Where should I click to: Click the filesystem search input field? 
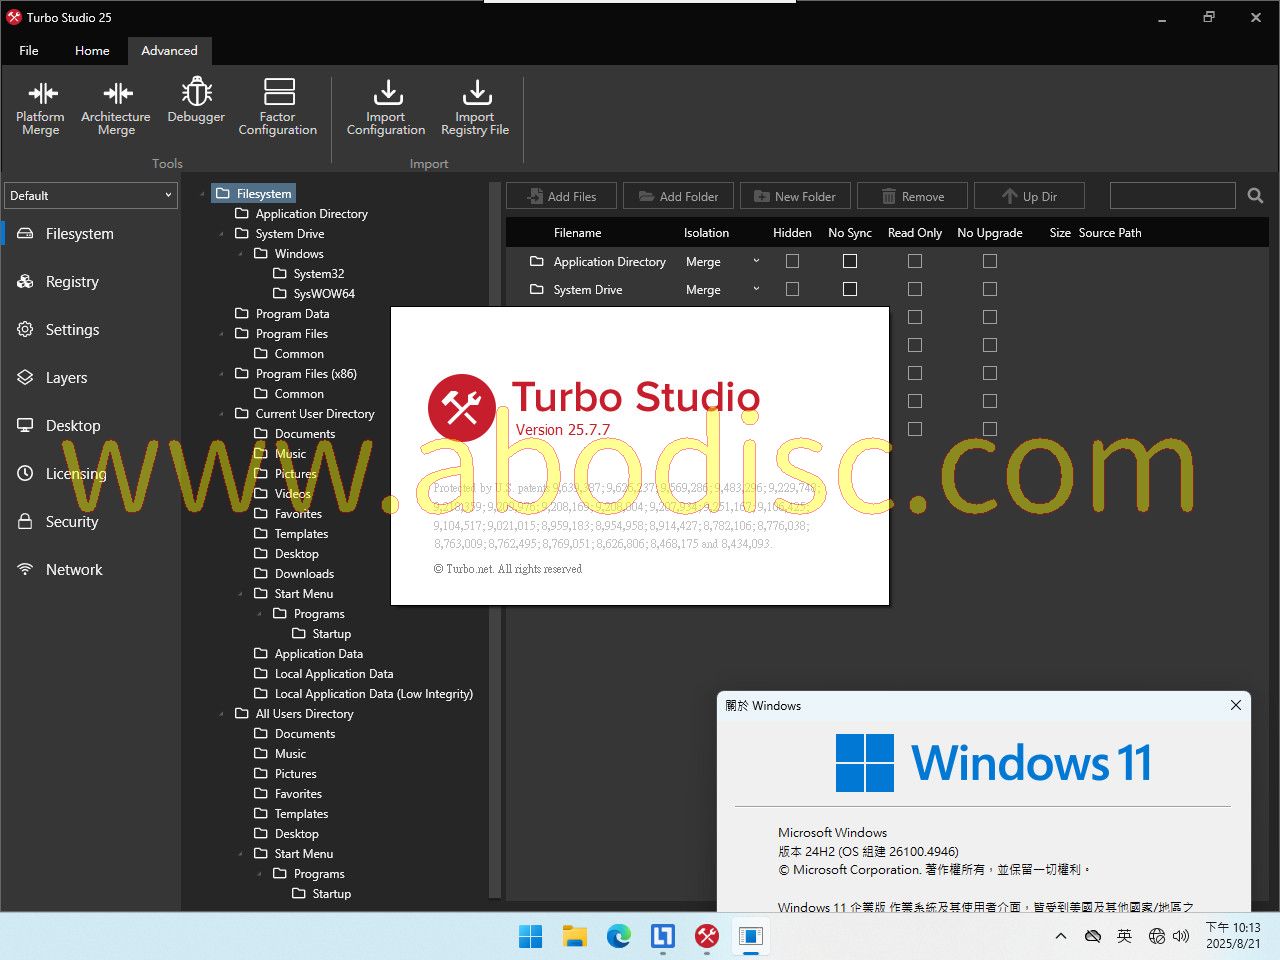coord(1173,195)
